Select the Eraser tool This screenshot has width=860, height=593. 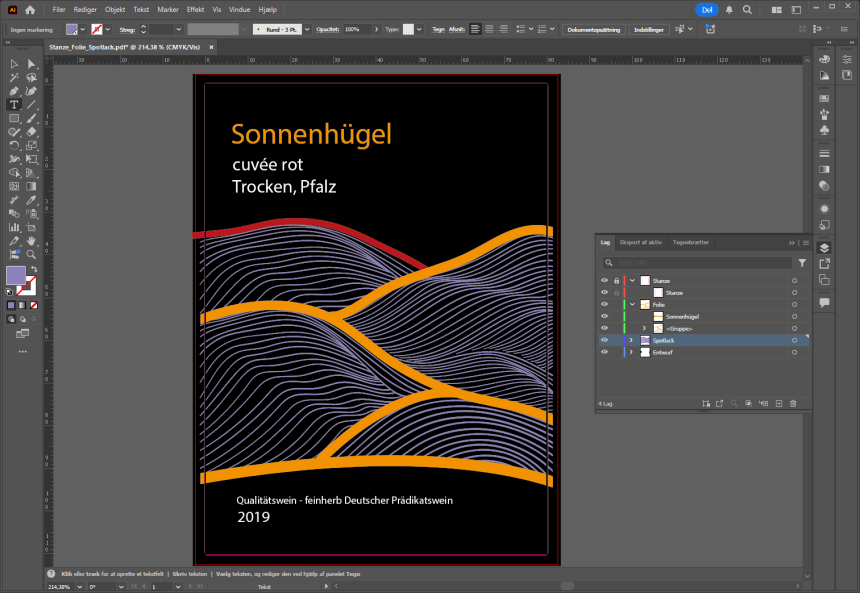[32, 132]
